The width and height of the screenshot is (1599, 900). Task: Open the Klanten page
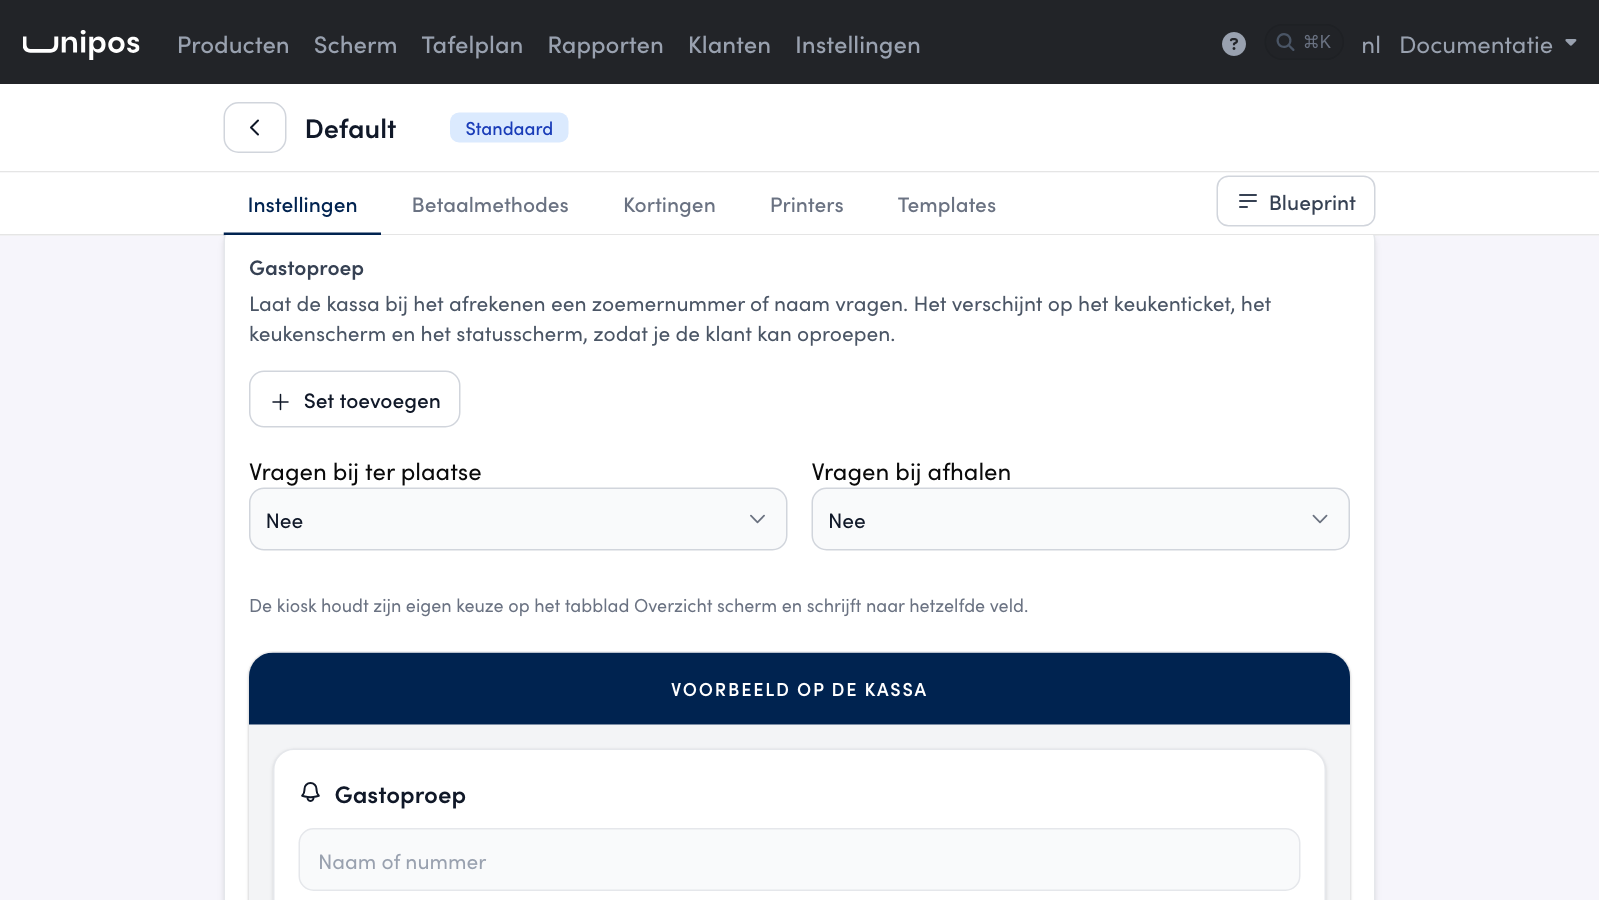(729, 45)
